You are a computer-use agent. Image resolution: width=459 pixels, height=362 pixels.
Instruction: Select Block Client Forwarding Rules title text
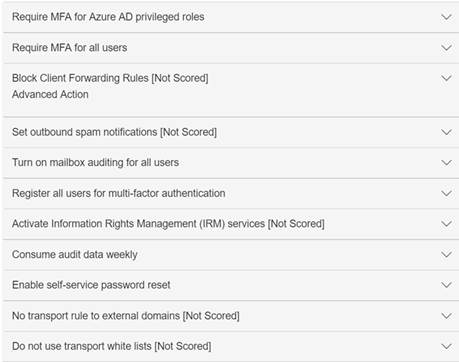click(110, 78)
